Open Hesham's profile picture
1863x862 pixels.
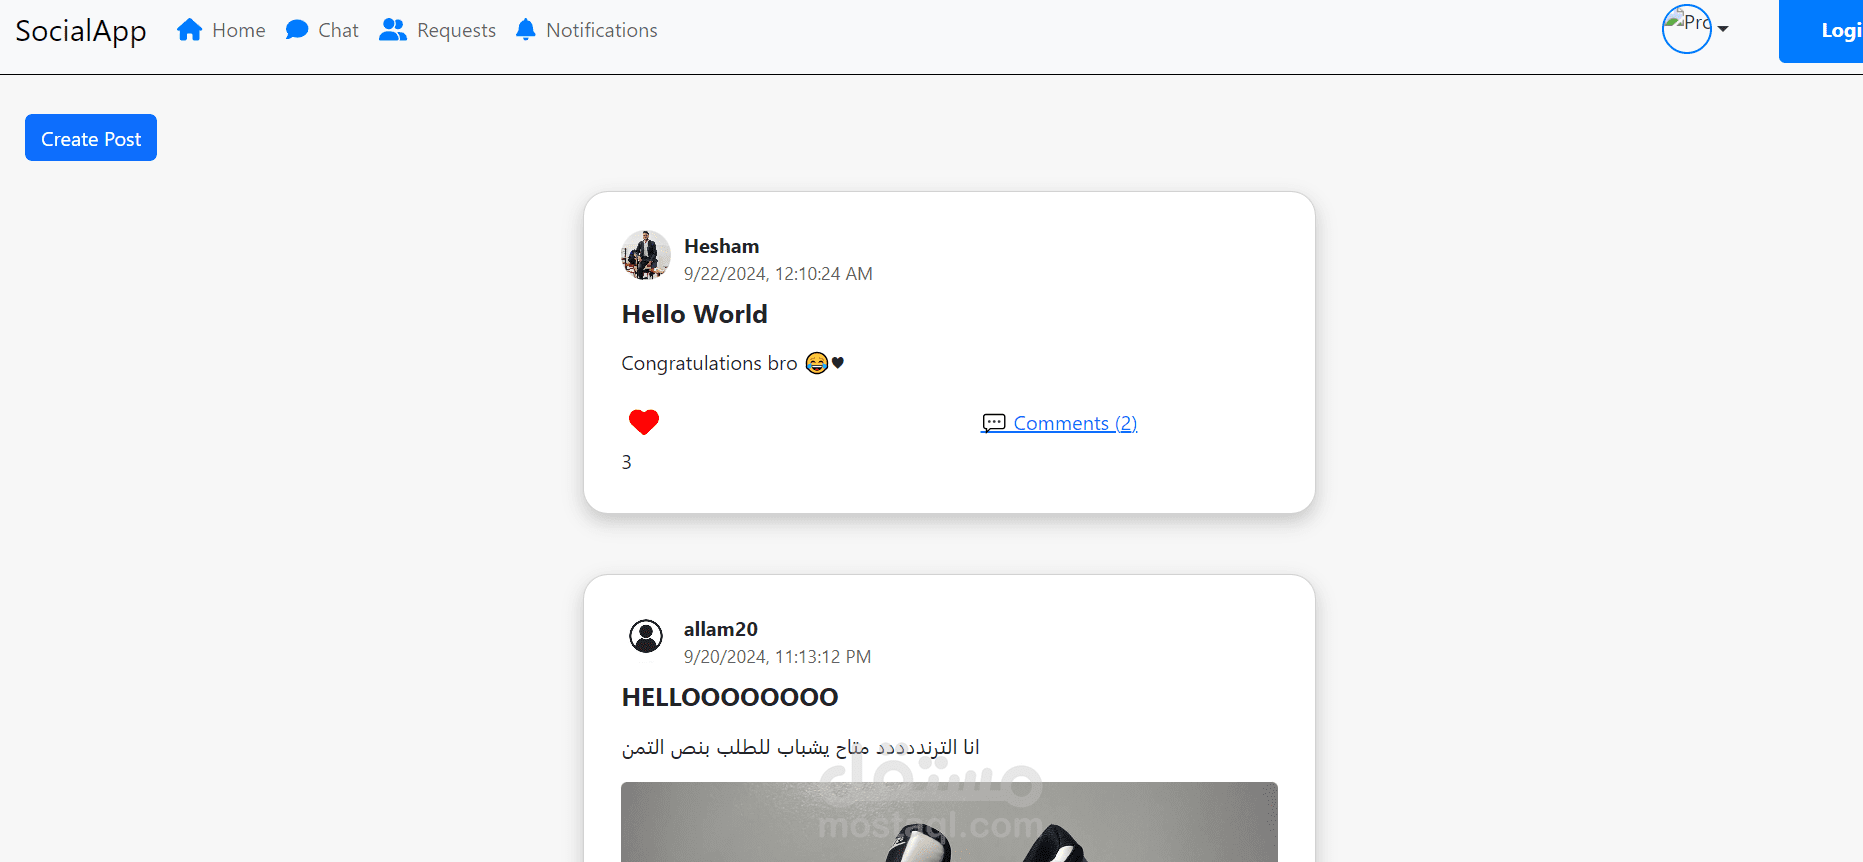click(x=646, y=255)
